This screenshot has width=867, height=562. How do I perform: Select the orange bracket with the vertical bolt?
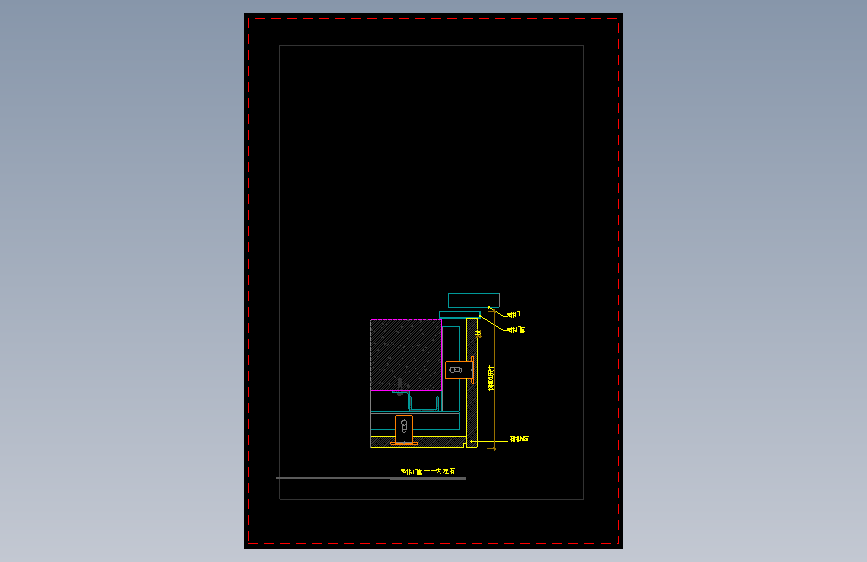(404, 429)
